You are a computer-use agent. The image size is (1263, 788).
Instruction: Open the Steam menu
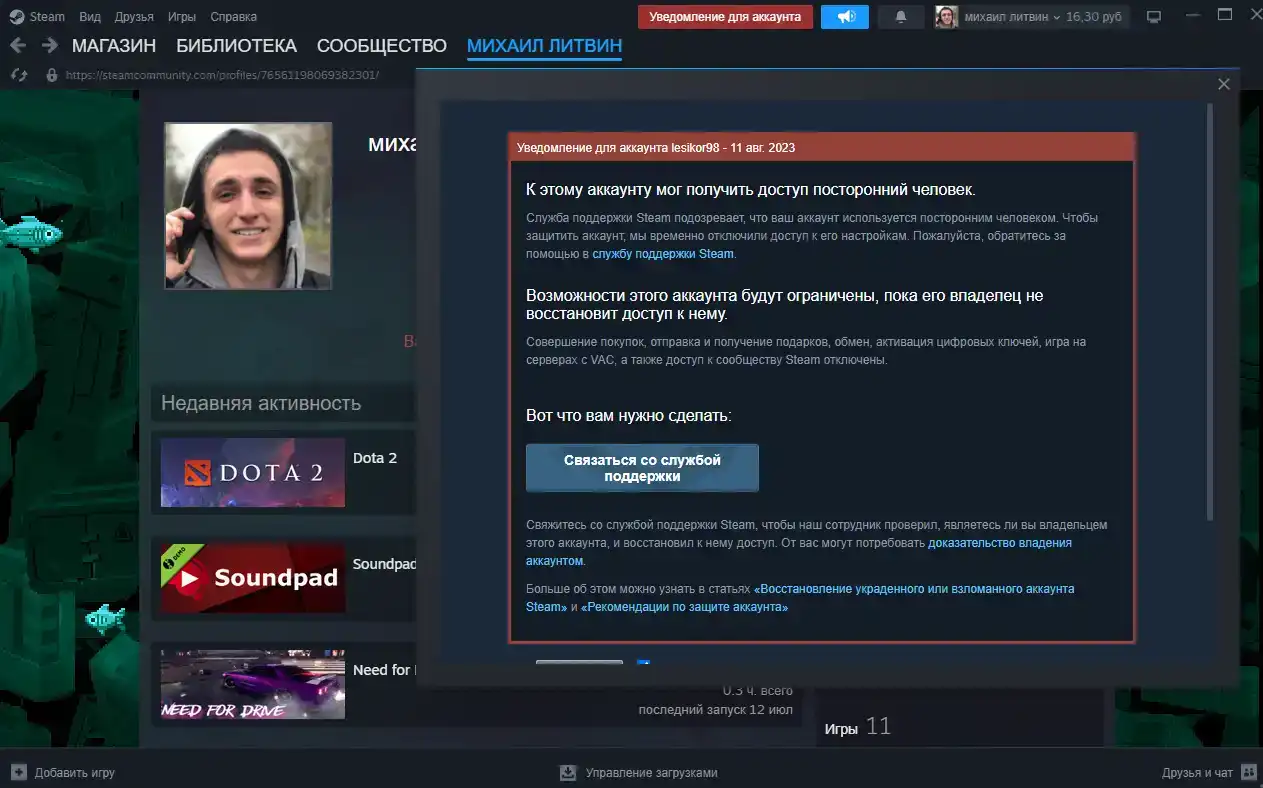pos(47,17)
